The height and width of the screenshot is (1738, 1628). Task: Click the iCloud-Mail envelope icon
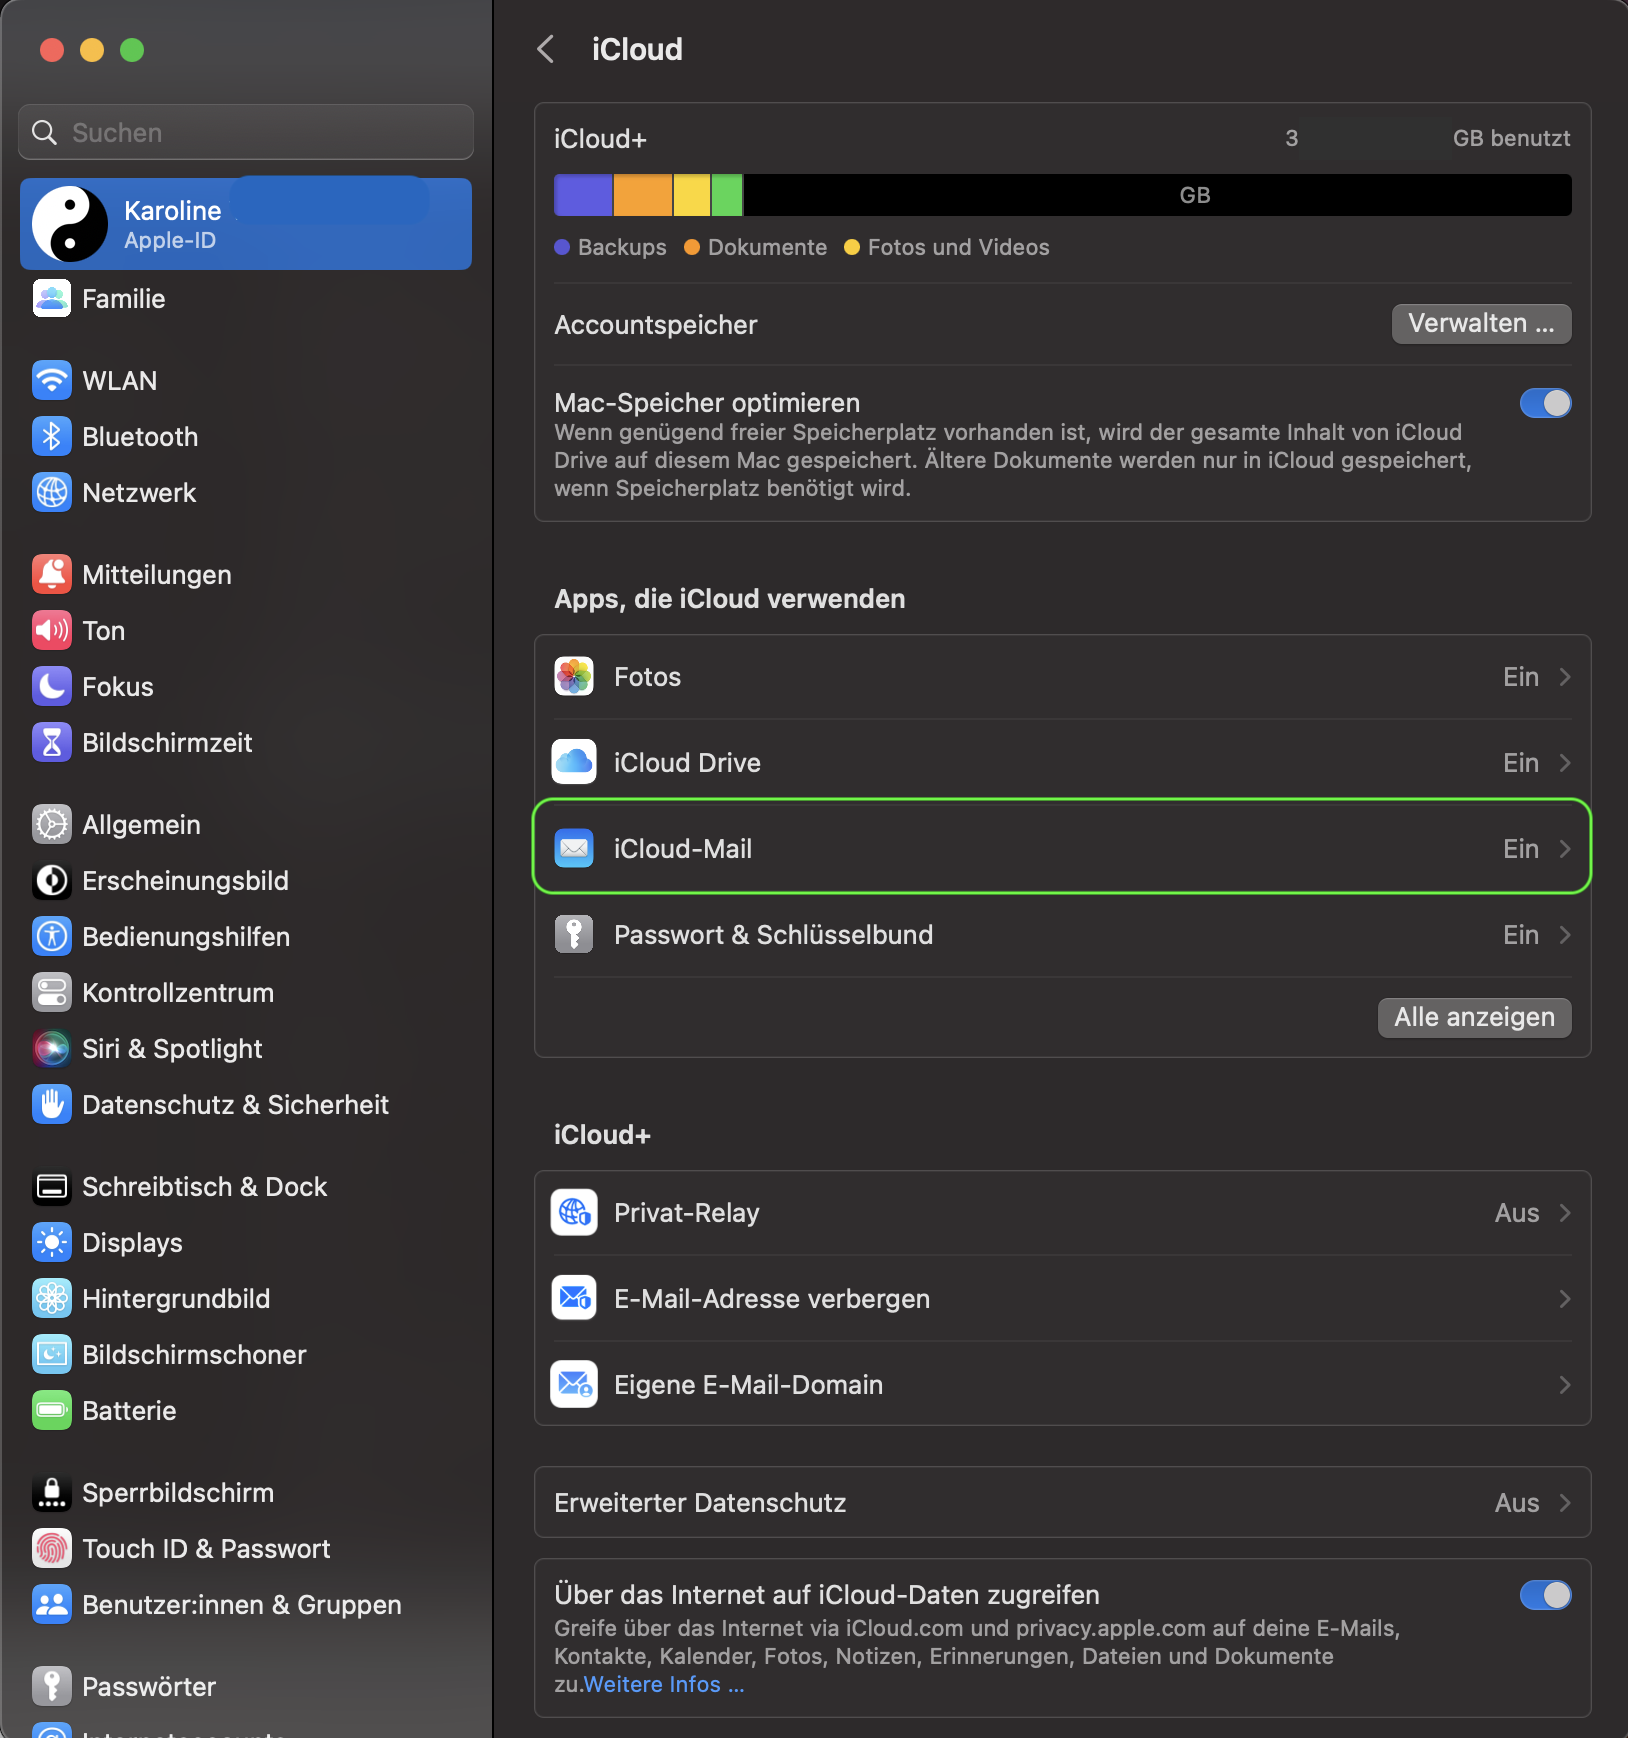click(574, 849)
